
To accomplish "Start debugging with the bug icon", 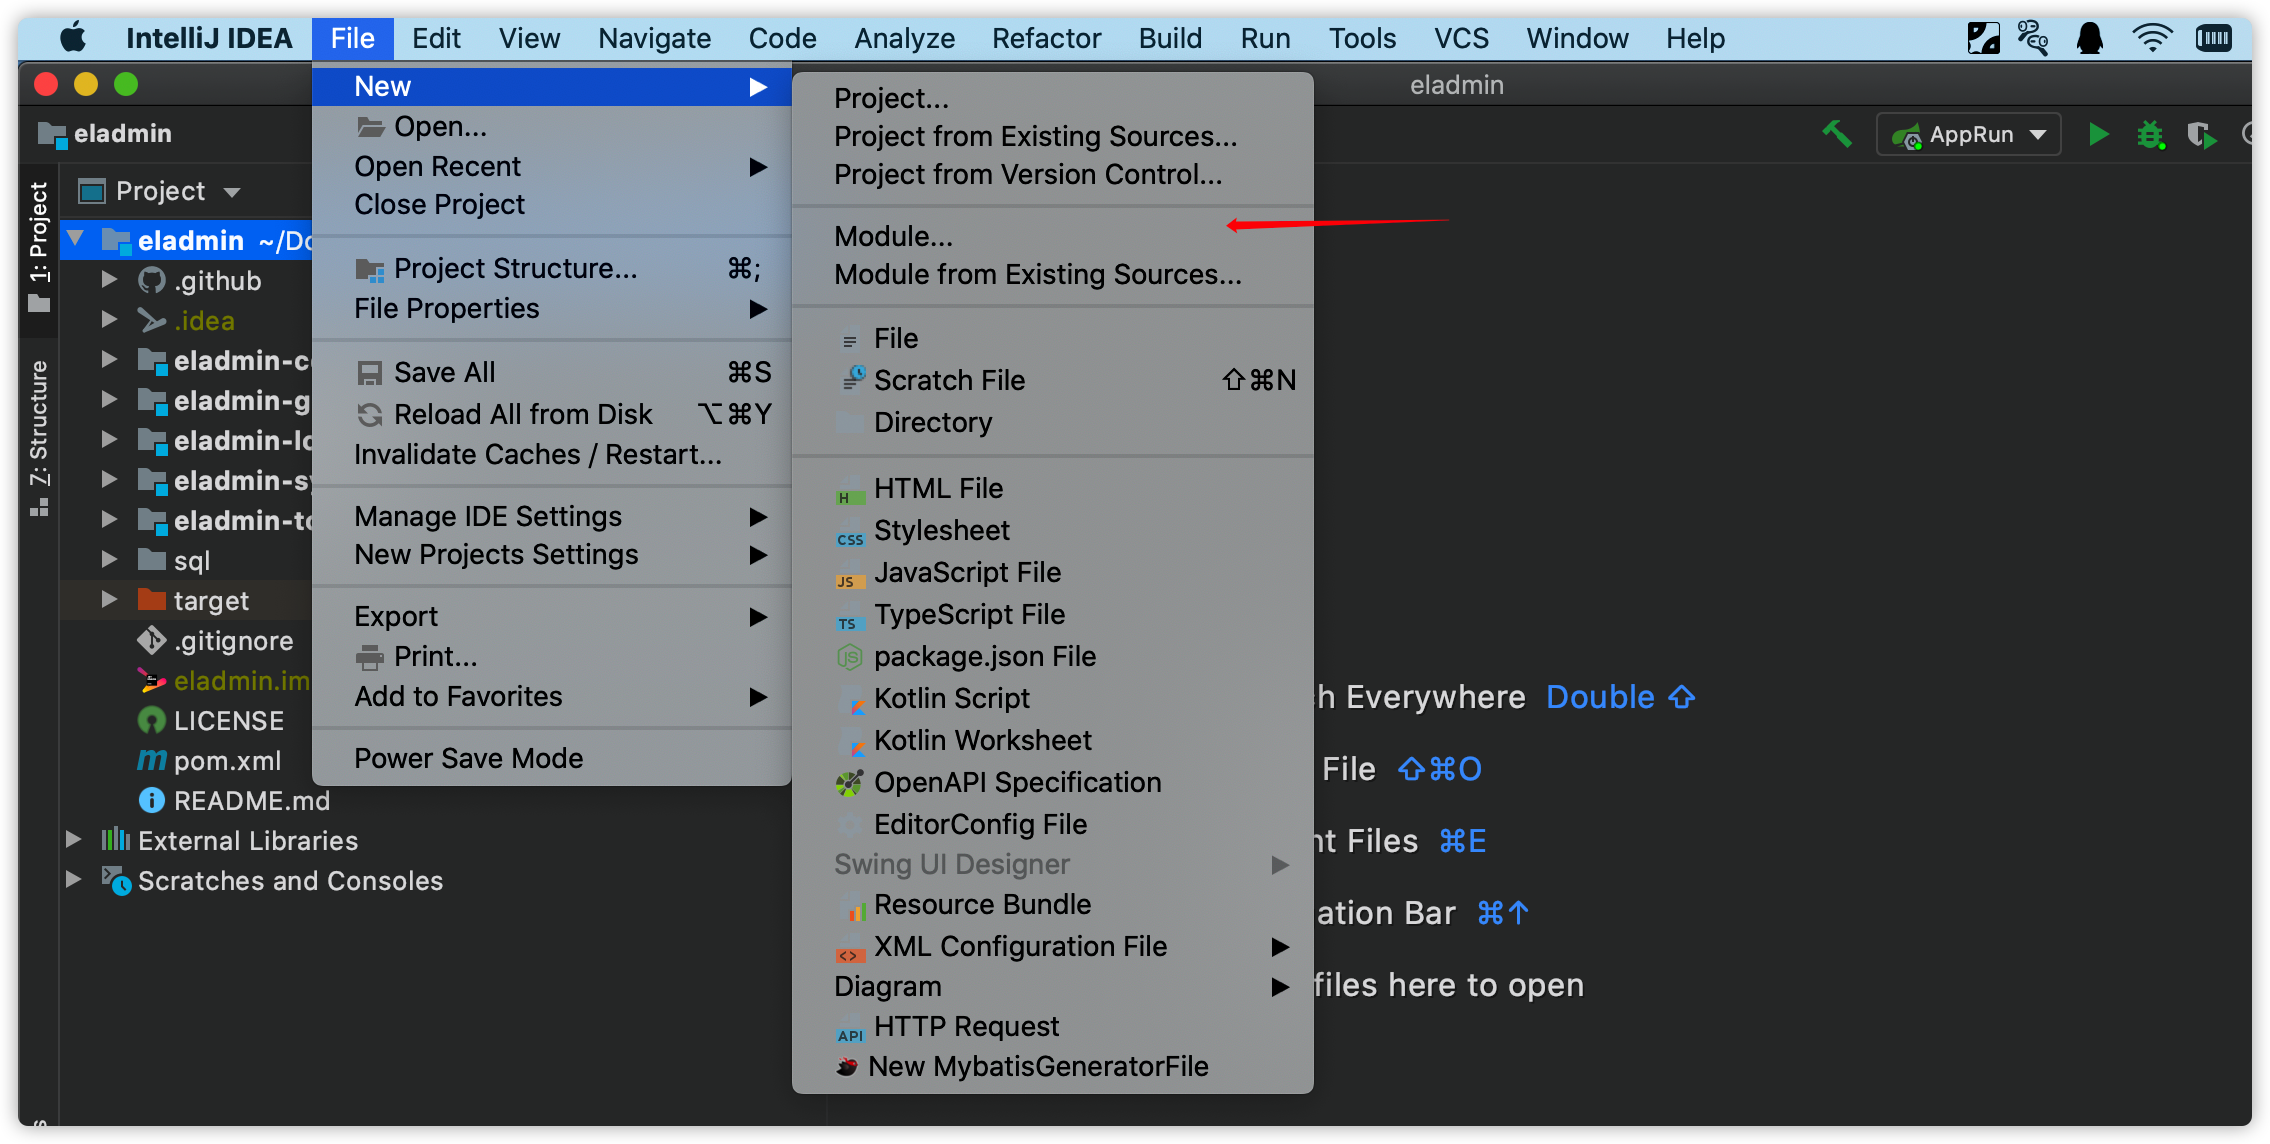I will (2150, 134).
